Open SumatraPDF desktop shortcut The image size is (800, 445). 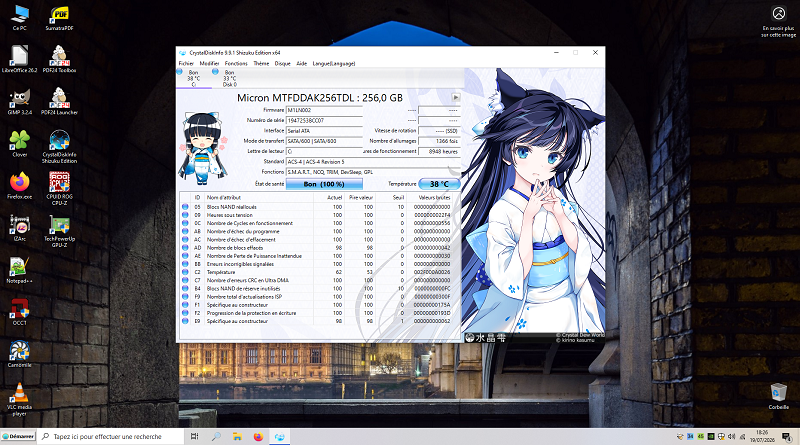pyautogui.click(x=60, y=17)
